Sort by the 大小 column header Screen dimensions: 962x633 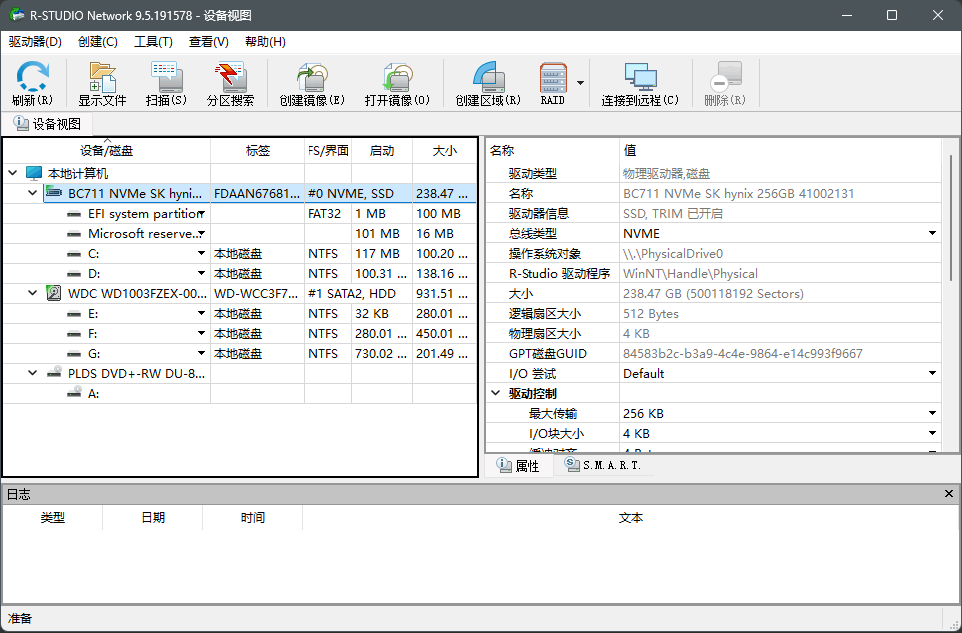(444, 151)
